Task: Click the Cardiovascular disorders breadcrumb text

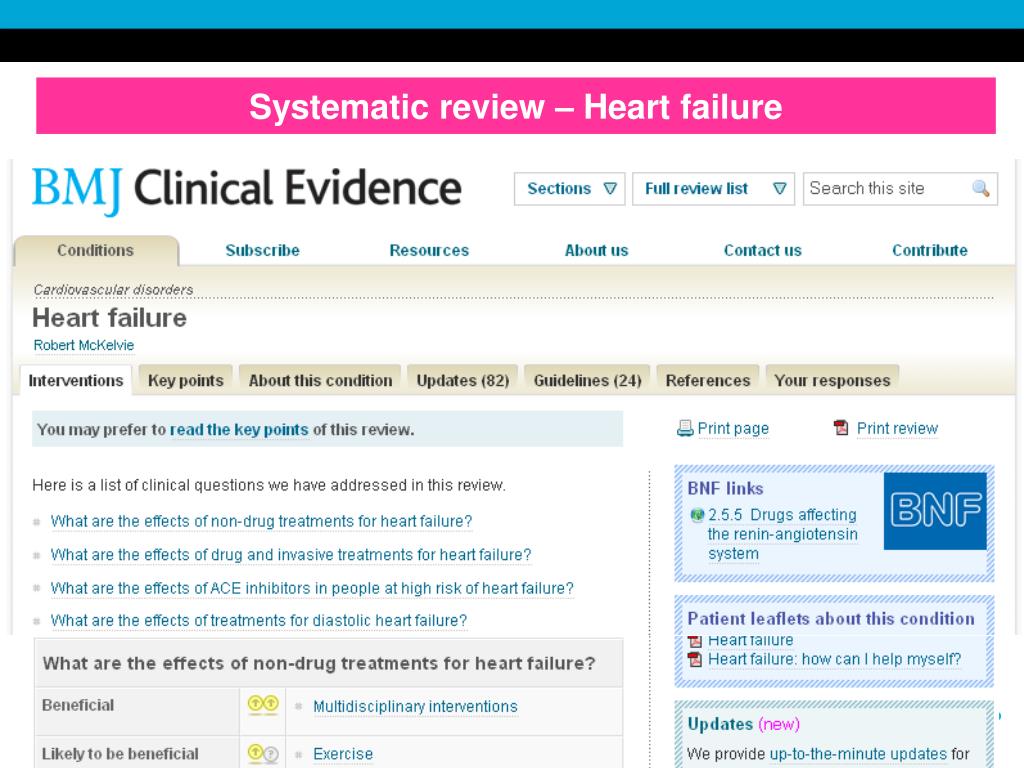Action: click(113, 289)
